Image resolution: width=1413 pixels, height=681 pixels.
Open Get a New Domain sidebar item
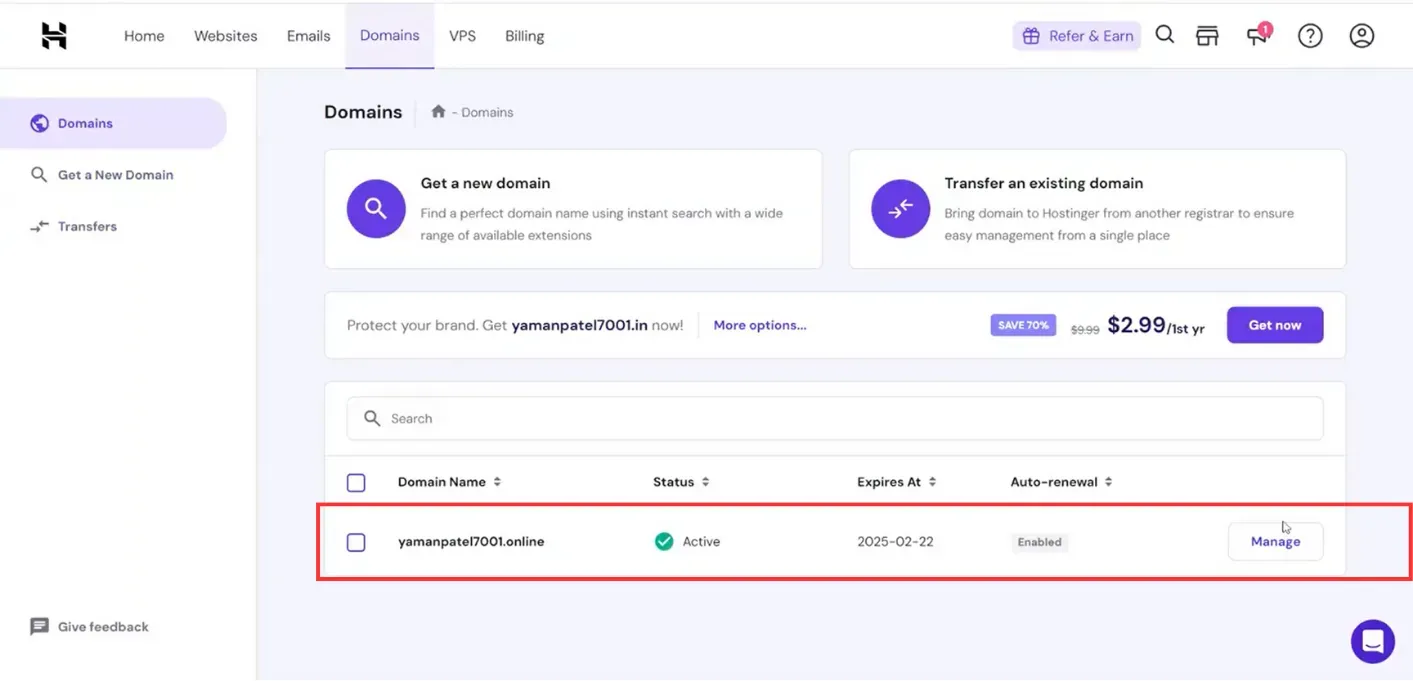pyautogui.click(x=116, y=175)
